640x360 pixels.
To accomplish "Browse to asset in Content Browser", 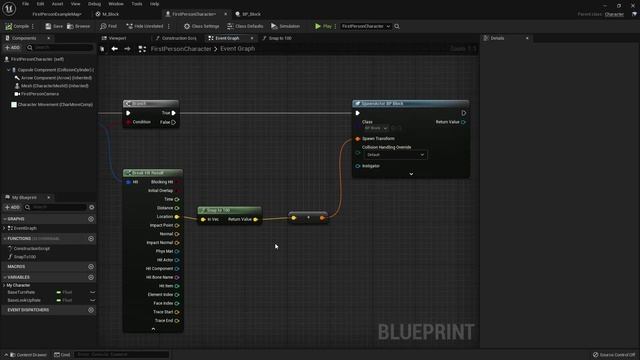I will pos(78,26).
